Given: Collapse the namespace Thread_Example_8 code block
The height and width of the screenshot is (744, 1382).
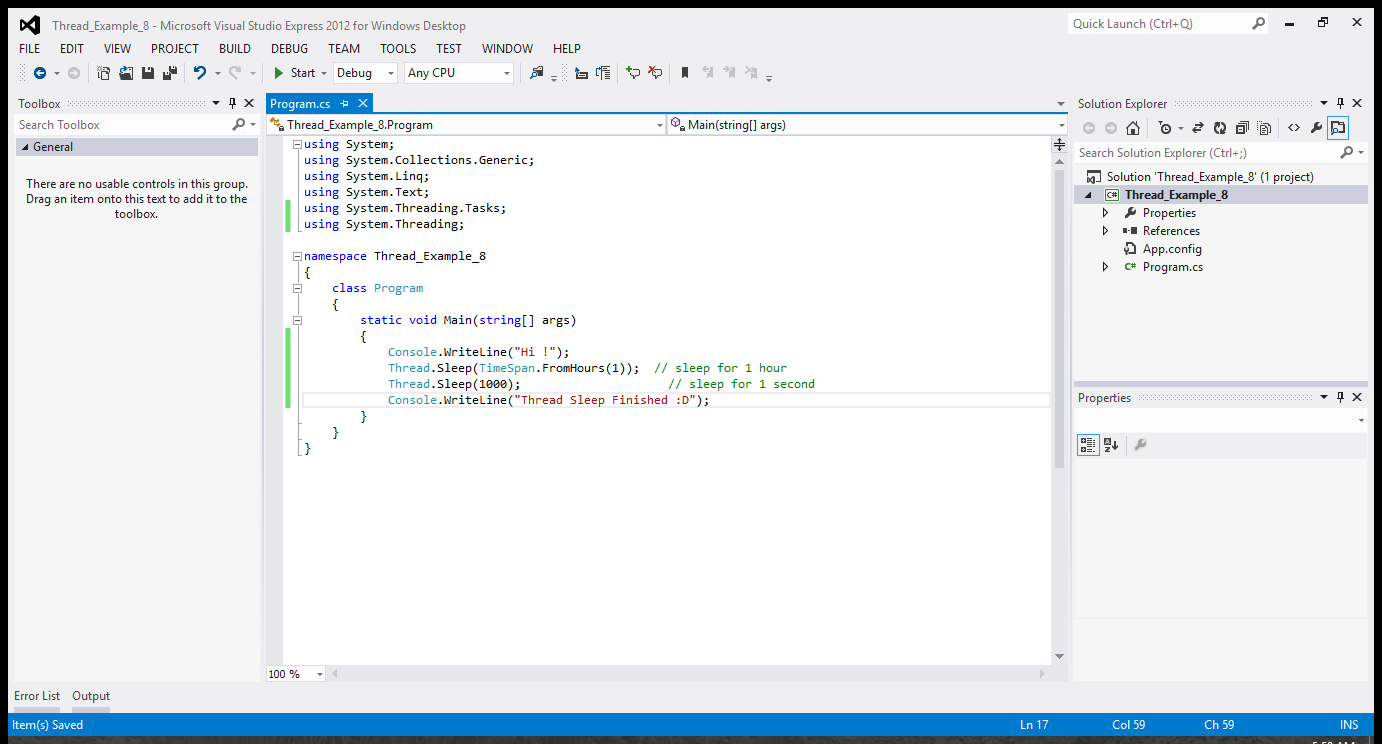Looking at the screenshot, I should [297, 256].
